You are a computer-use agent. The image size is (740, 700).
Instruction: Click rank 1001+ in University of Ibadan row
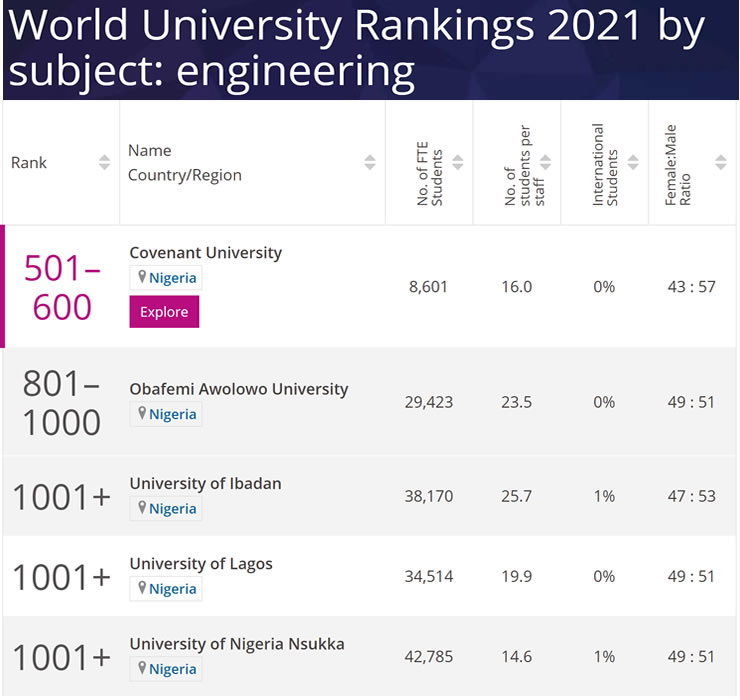(x=61, y=497)
